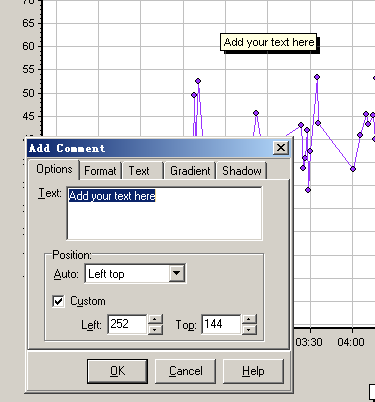Close the Add Comment dialog
This screenshot has width=375, height=402.
[281, 147]
